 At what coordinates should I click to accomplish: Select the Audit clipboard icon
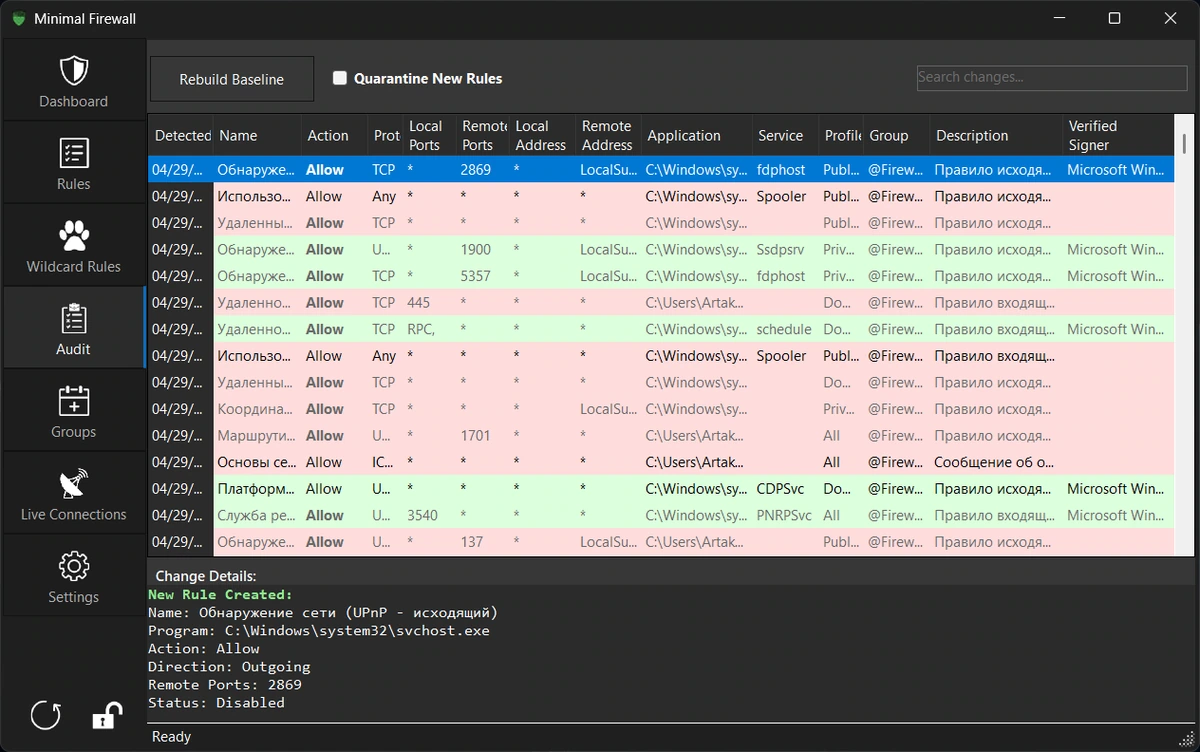tap(73, 319)
